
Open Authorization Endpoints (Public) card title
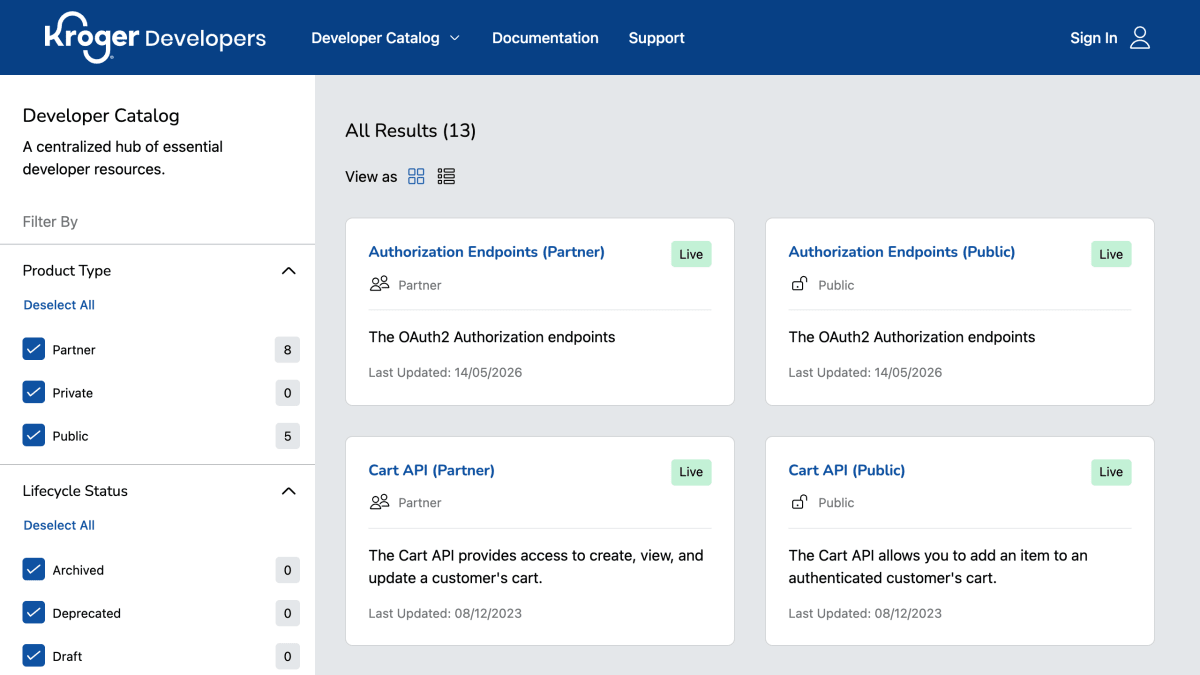pyautogui.click(x=902, y=252)
